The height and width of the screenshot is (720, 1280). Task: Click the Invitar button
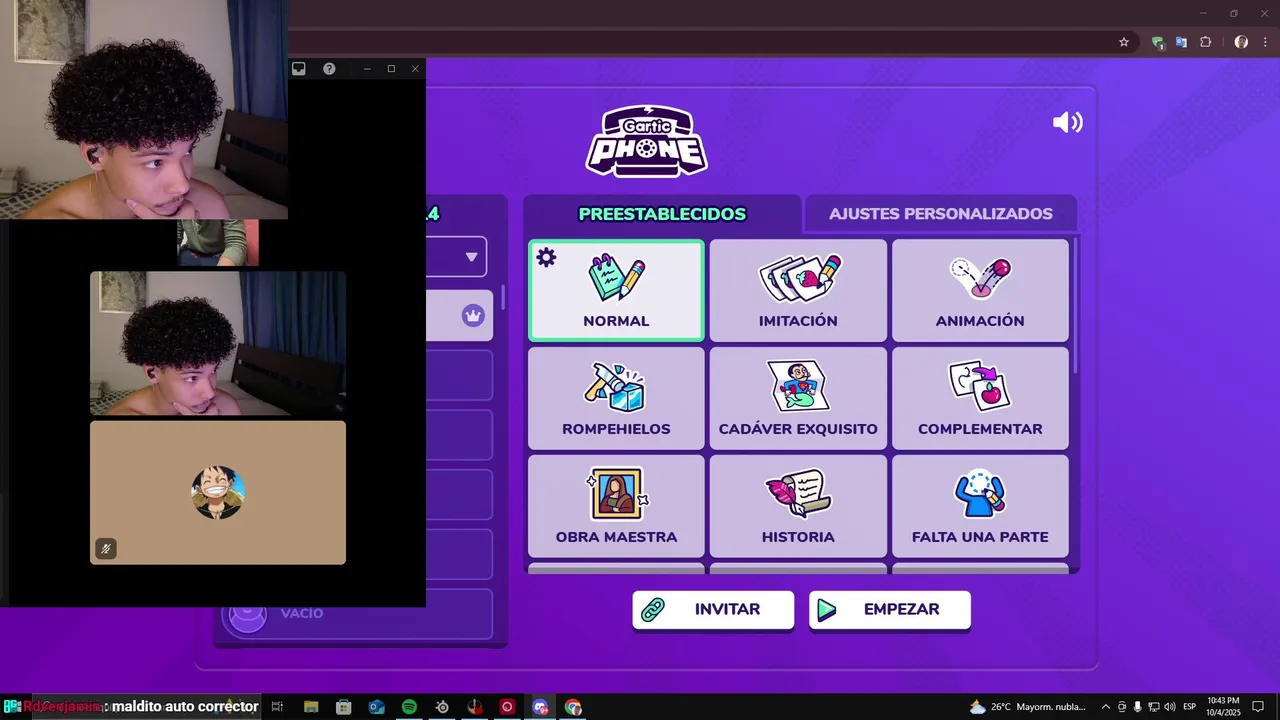point(713,609)
